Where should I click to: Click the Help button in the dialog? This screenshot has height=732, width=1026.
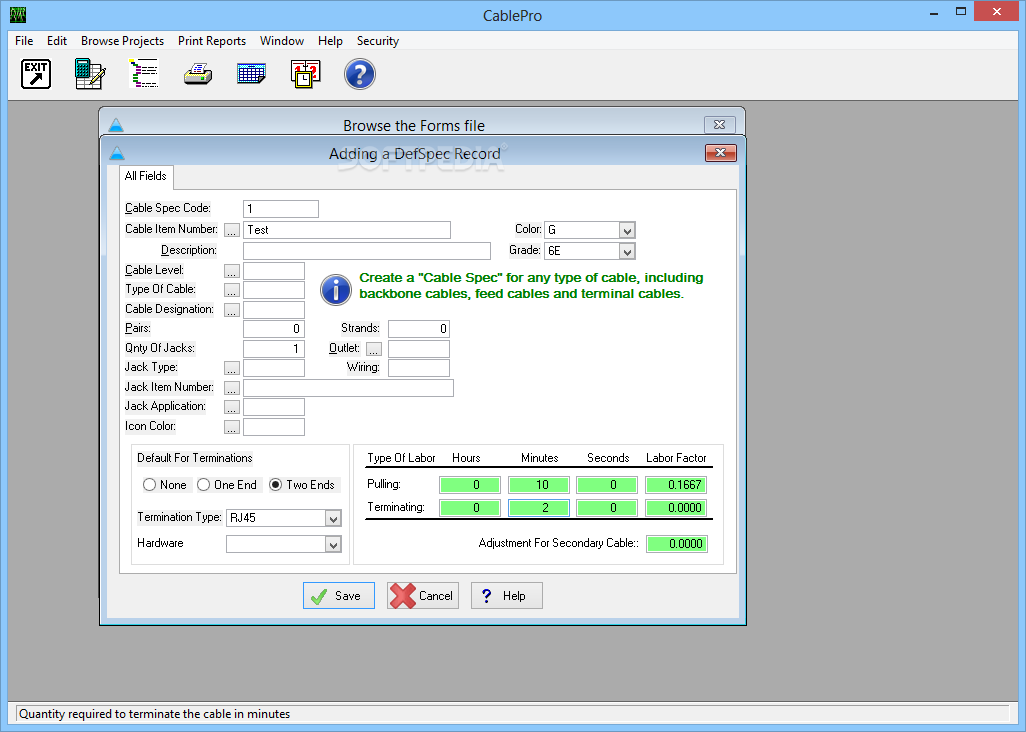(x=506, y=595)
